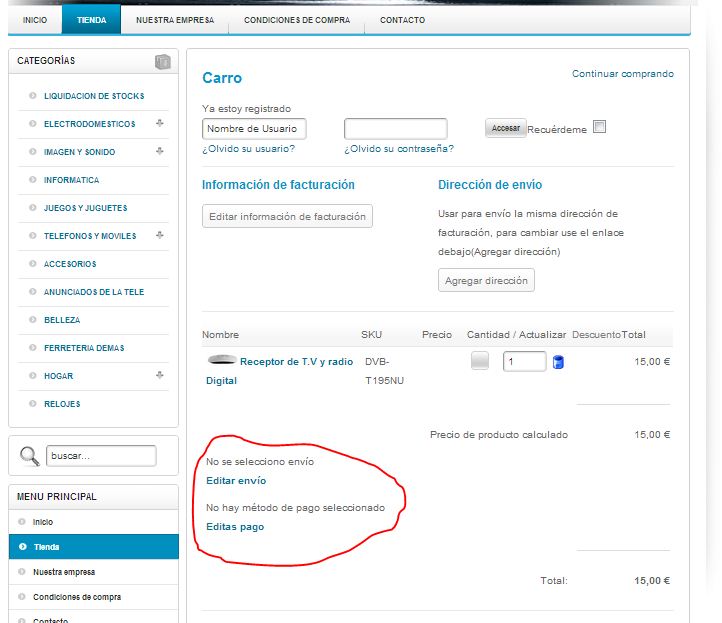Open Juegos y Juguetes category

[x=86, y=208]
